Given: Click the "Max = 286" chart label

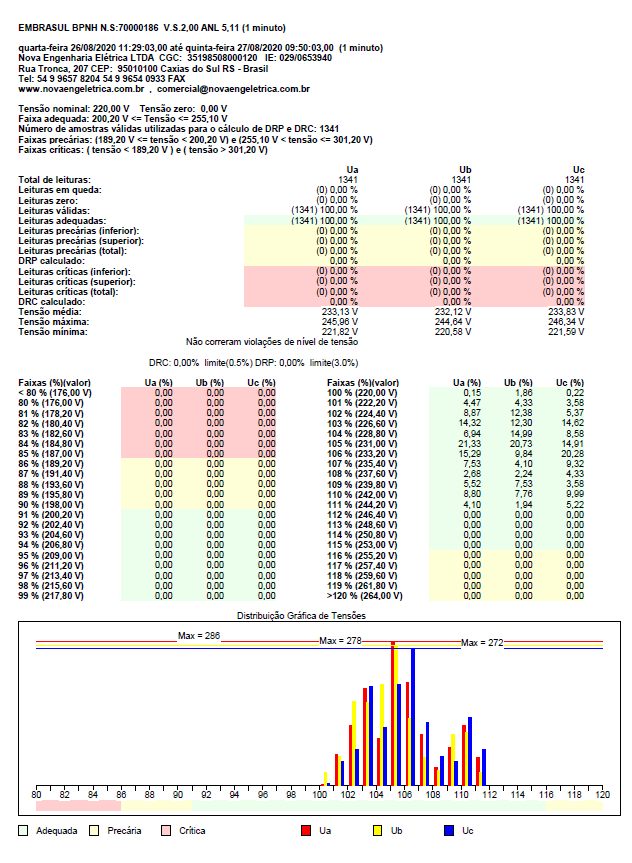Looking at the screenshot, I should coord(198,636).
